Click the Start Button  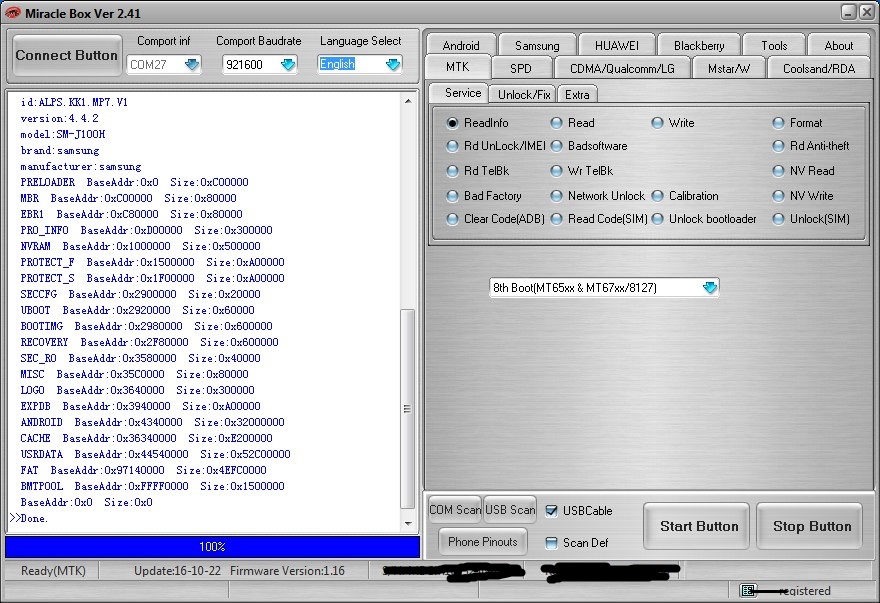[x=696, y=526]
